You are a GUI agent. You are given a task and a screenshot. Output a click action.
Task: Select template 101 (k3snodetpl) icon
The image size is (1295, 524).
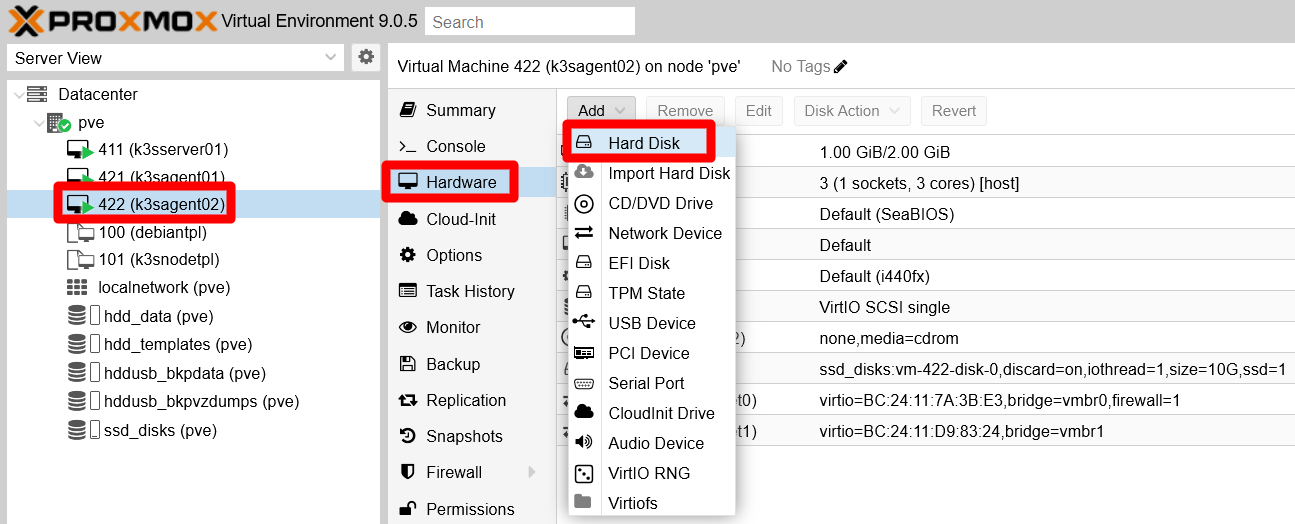[x=80, y=260]
